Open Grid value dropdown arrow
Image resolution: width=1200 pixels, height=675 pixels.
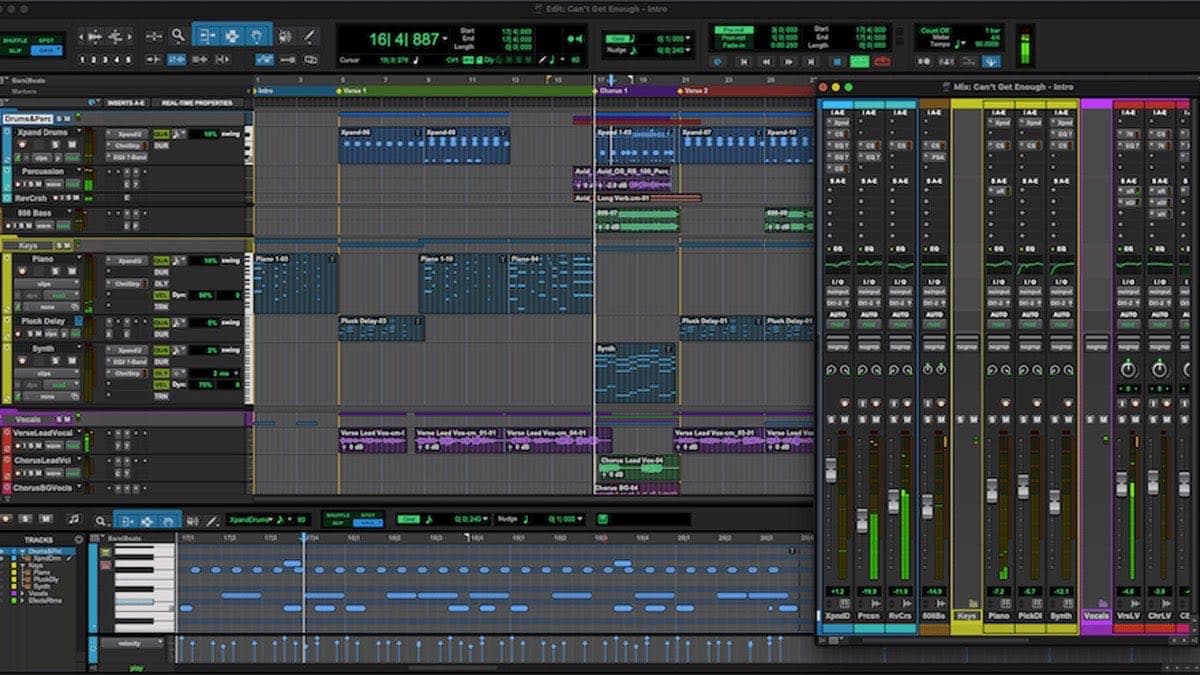click(x=687, y=37)
